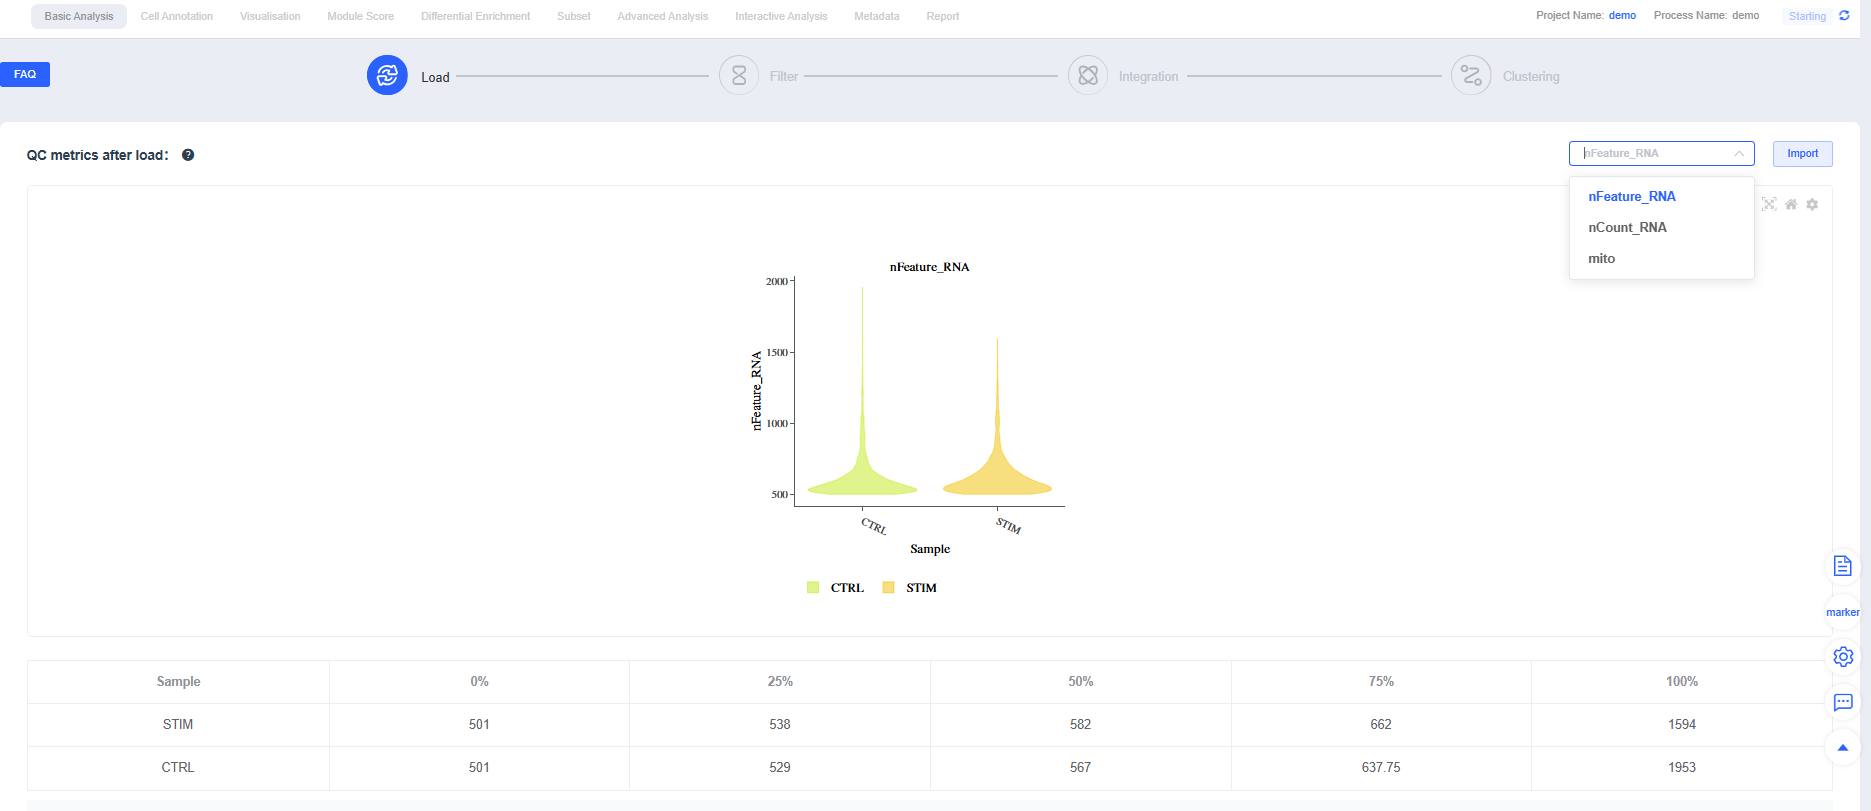
Task: Open the Differential Enrichment tab
Action: [x=475, y=16]
